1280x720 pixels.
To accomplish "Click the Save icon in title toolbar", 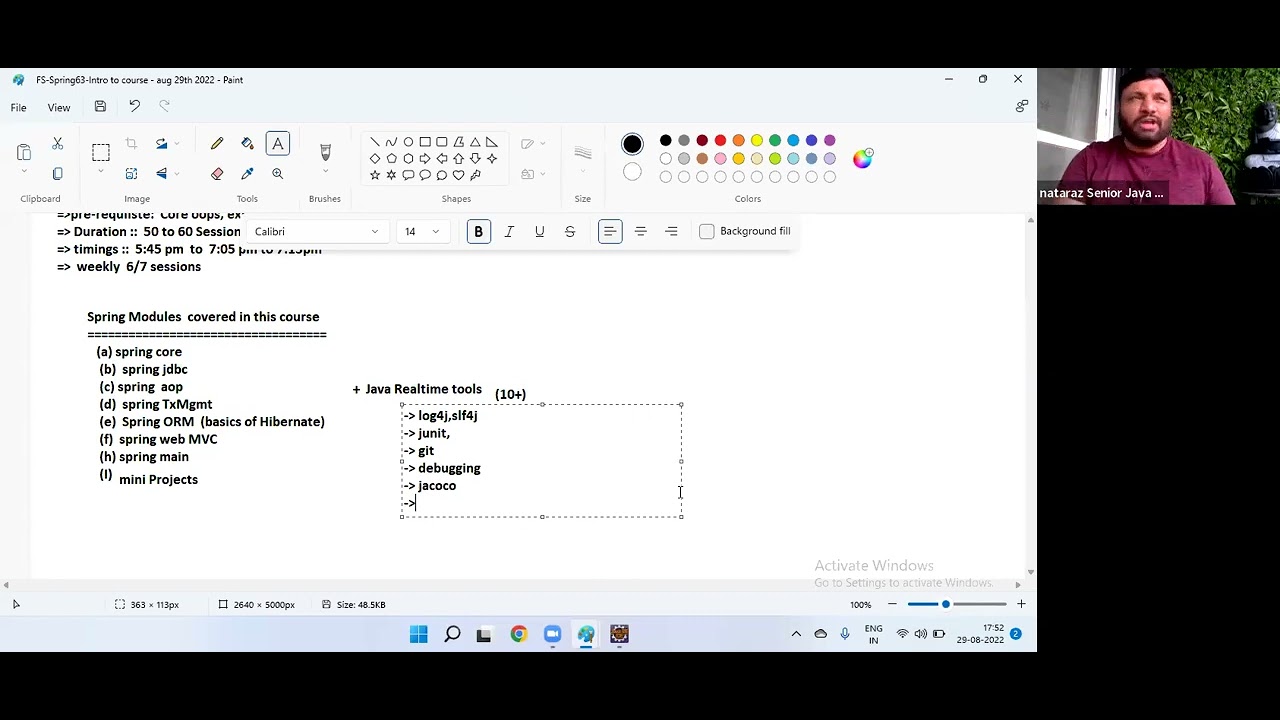I will coord(100,107).
